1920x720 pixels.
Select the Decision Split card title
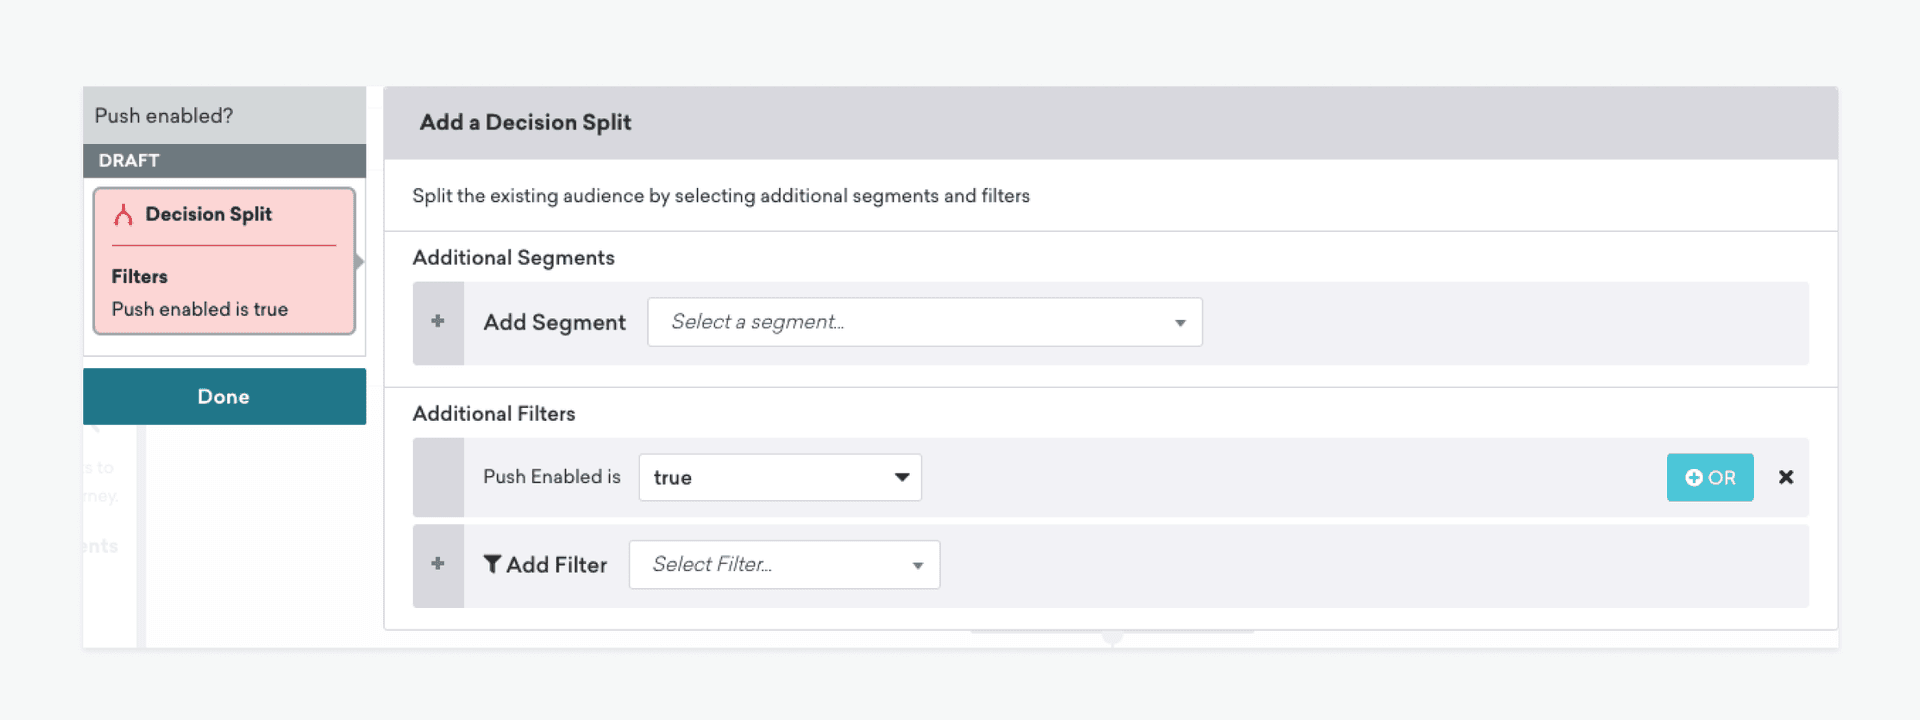(208, 215)
